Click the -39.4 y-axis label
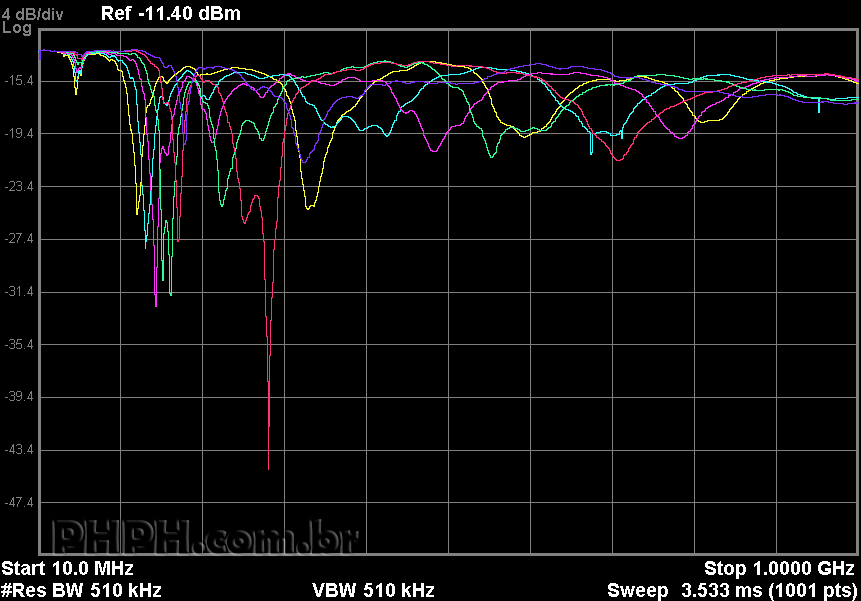 click(x=21, y=397)
